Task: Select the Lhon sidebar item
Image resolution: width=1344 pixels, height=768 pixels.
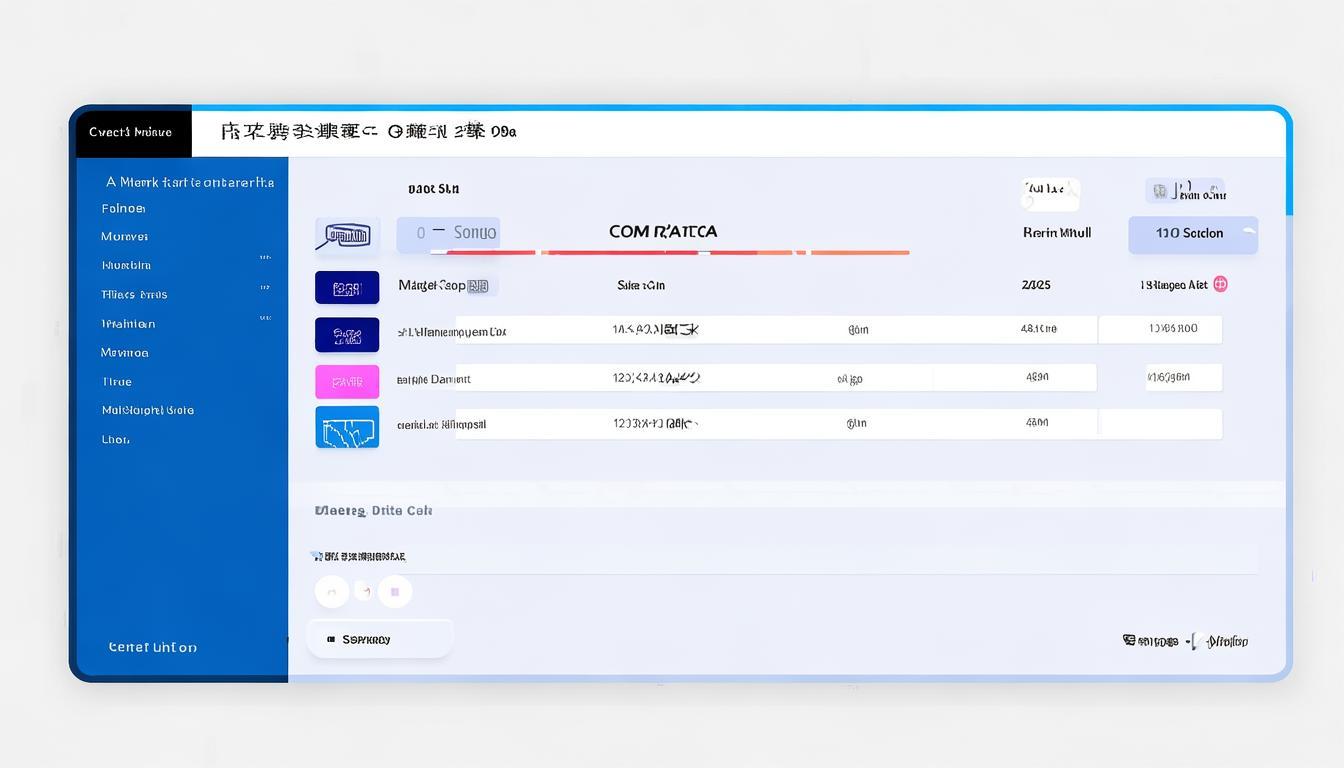Action: pos(115,439)
